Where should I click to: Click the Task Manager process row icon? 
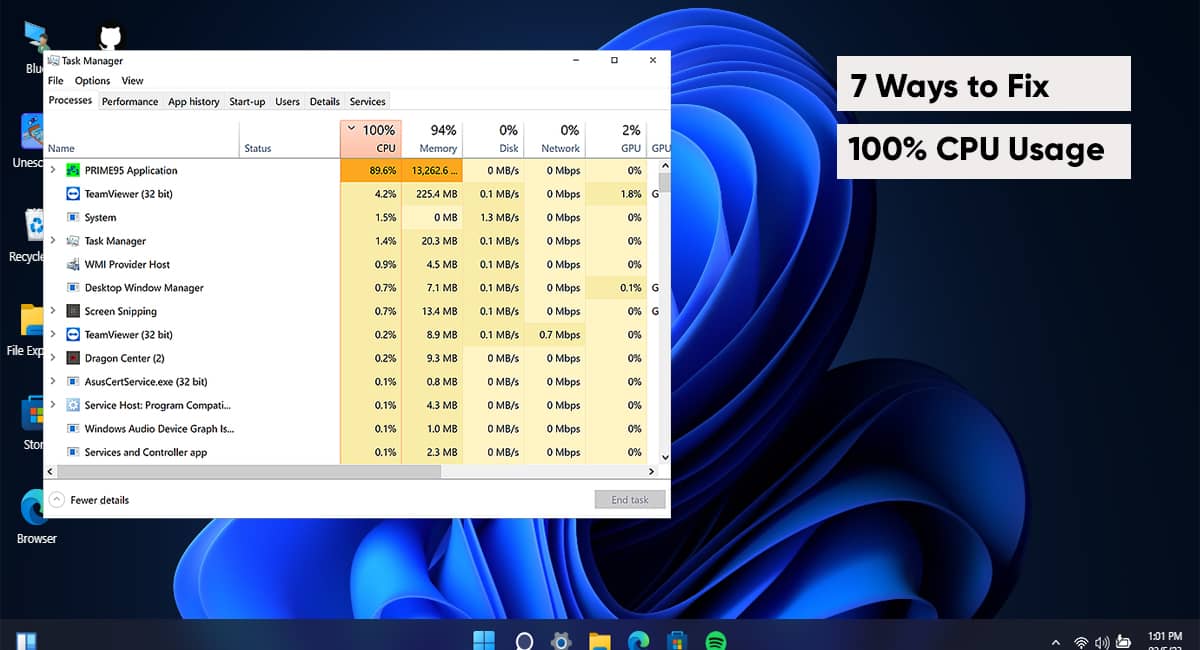(73, 241)
